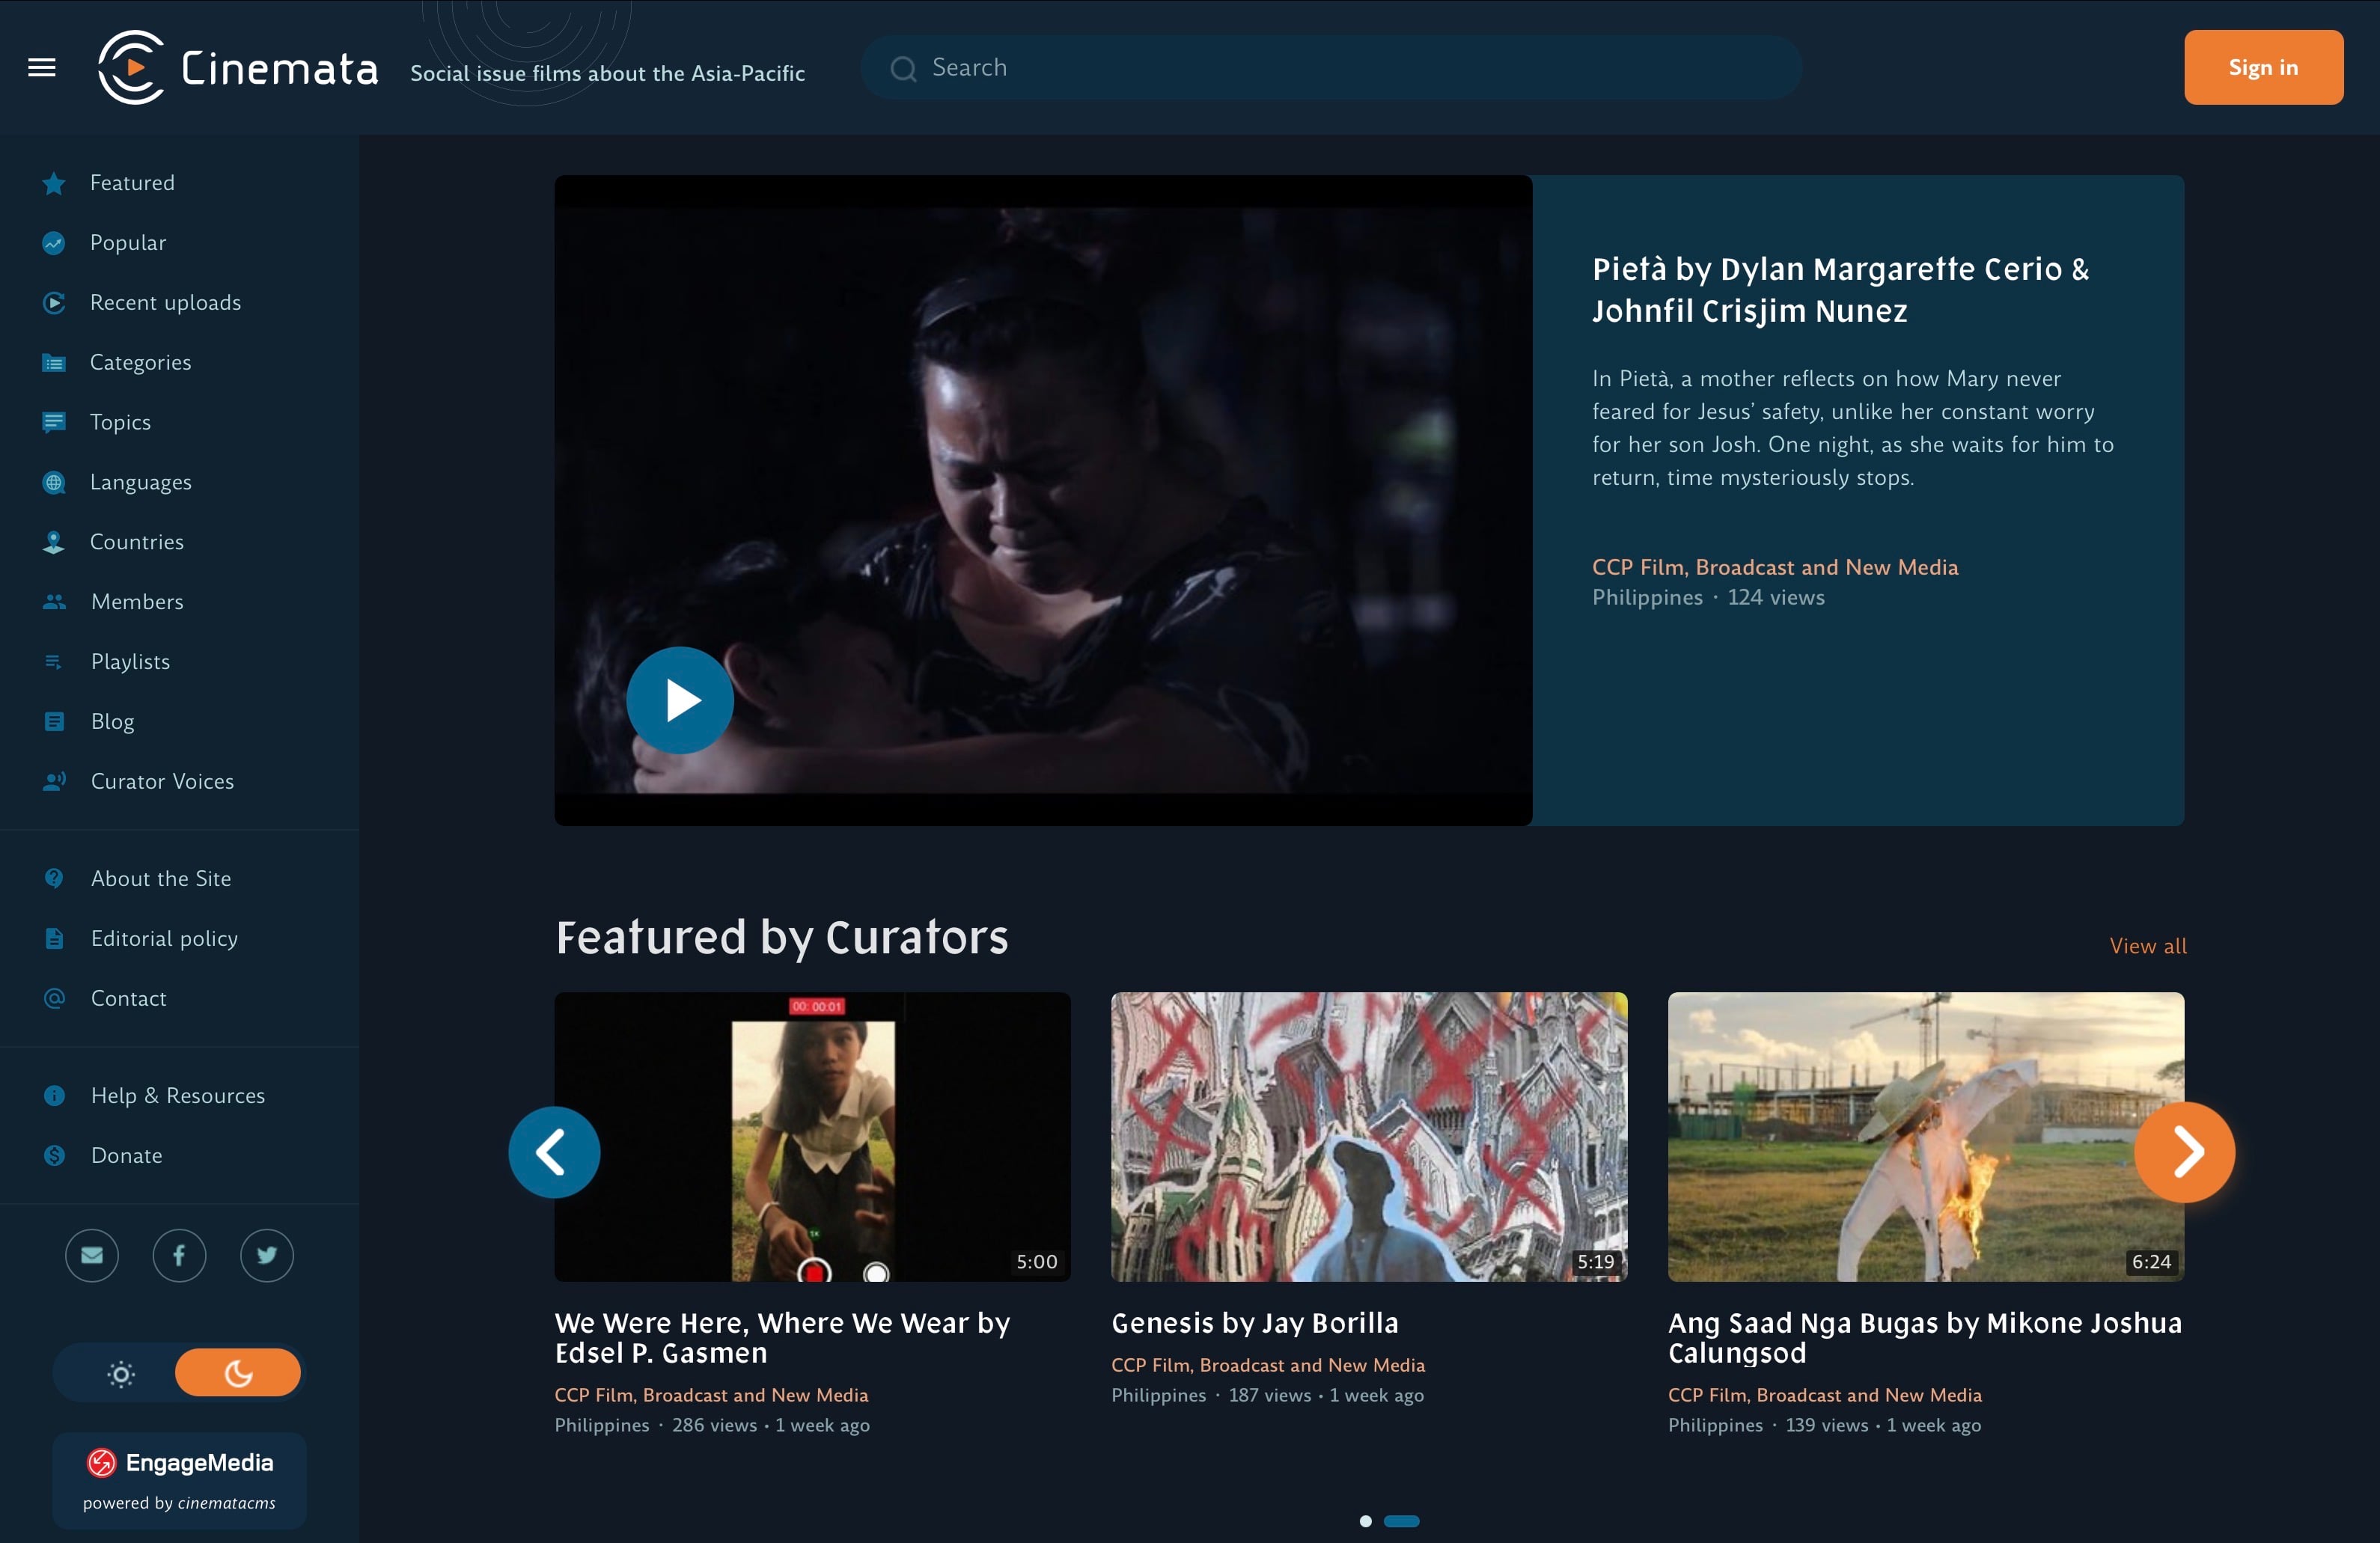Image resolution: width=2380 pixels, height=1543 pixels.
Task: Open the search field magnifier
Action: pyautogui.click(x=903, y=67)
